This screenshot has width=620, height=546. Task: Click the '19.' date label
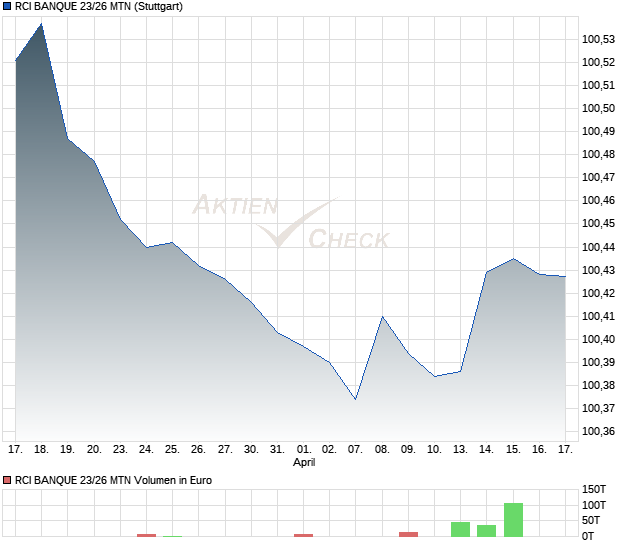point(67,450)
